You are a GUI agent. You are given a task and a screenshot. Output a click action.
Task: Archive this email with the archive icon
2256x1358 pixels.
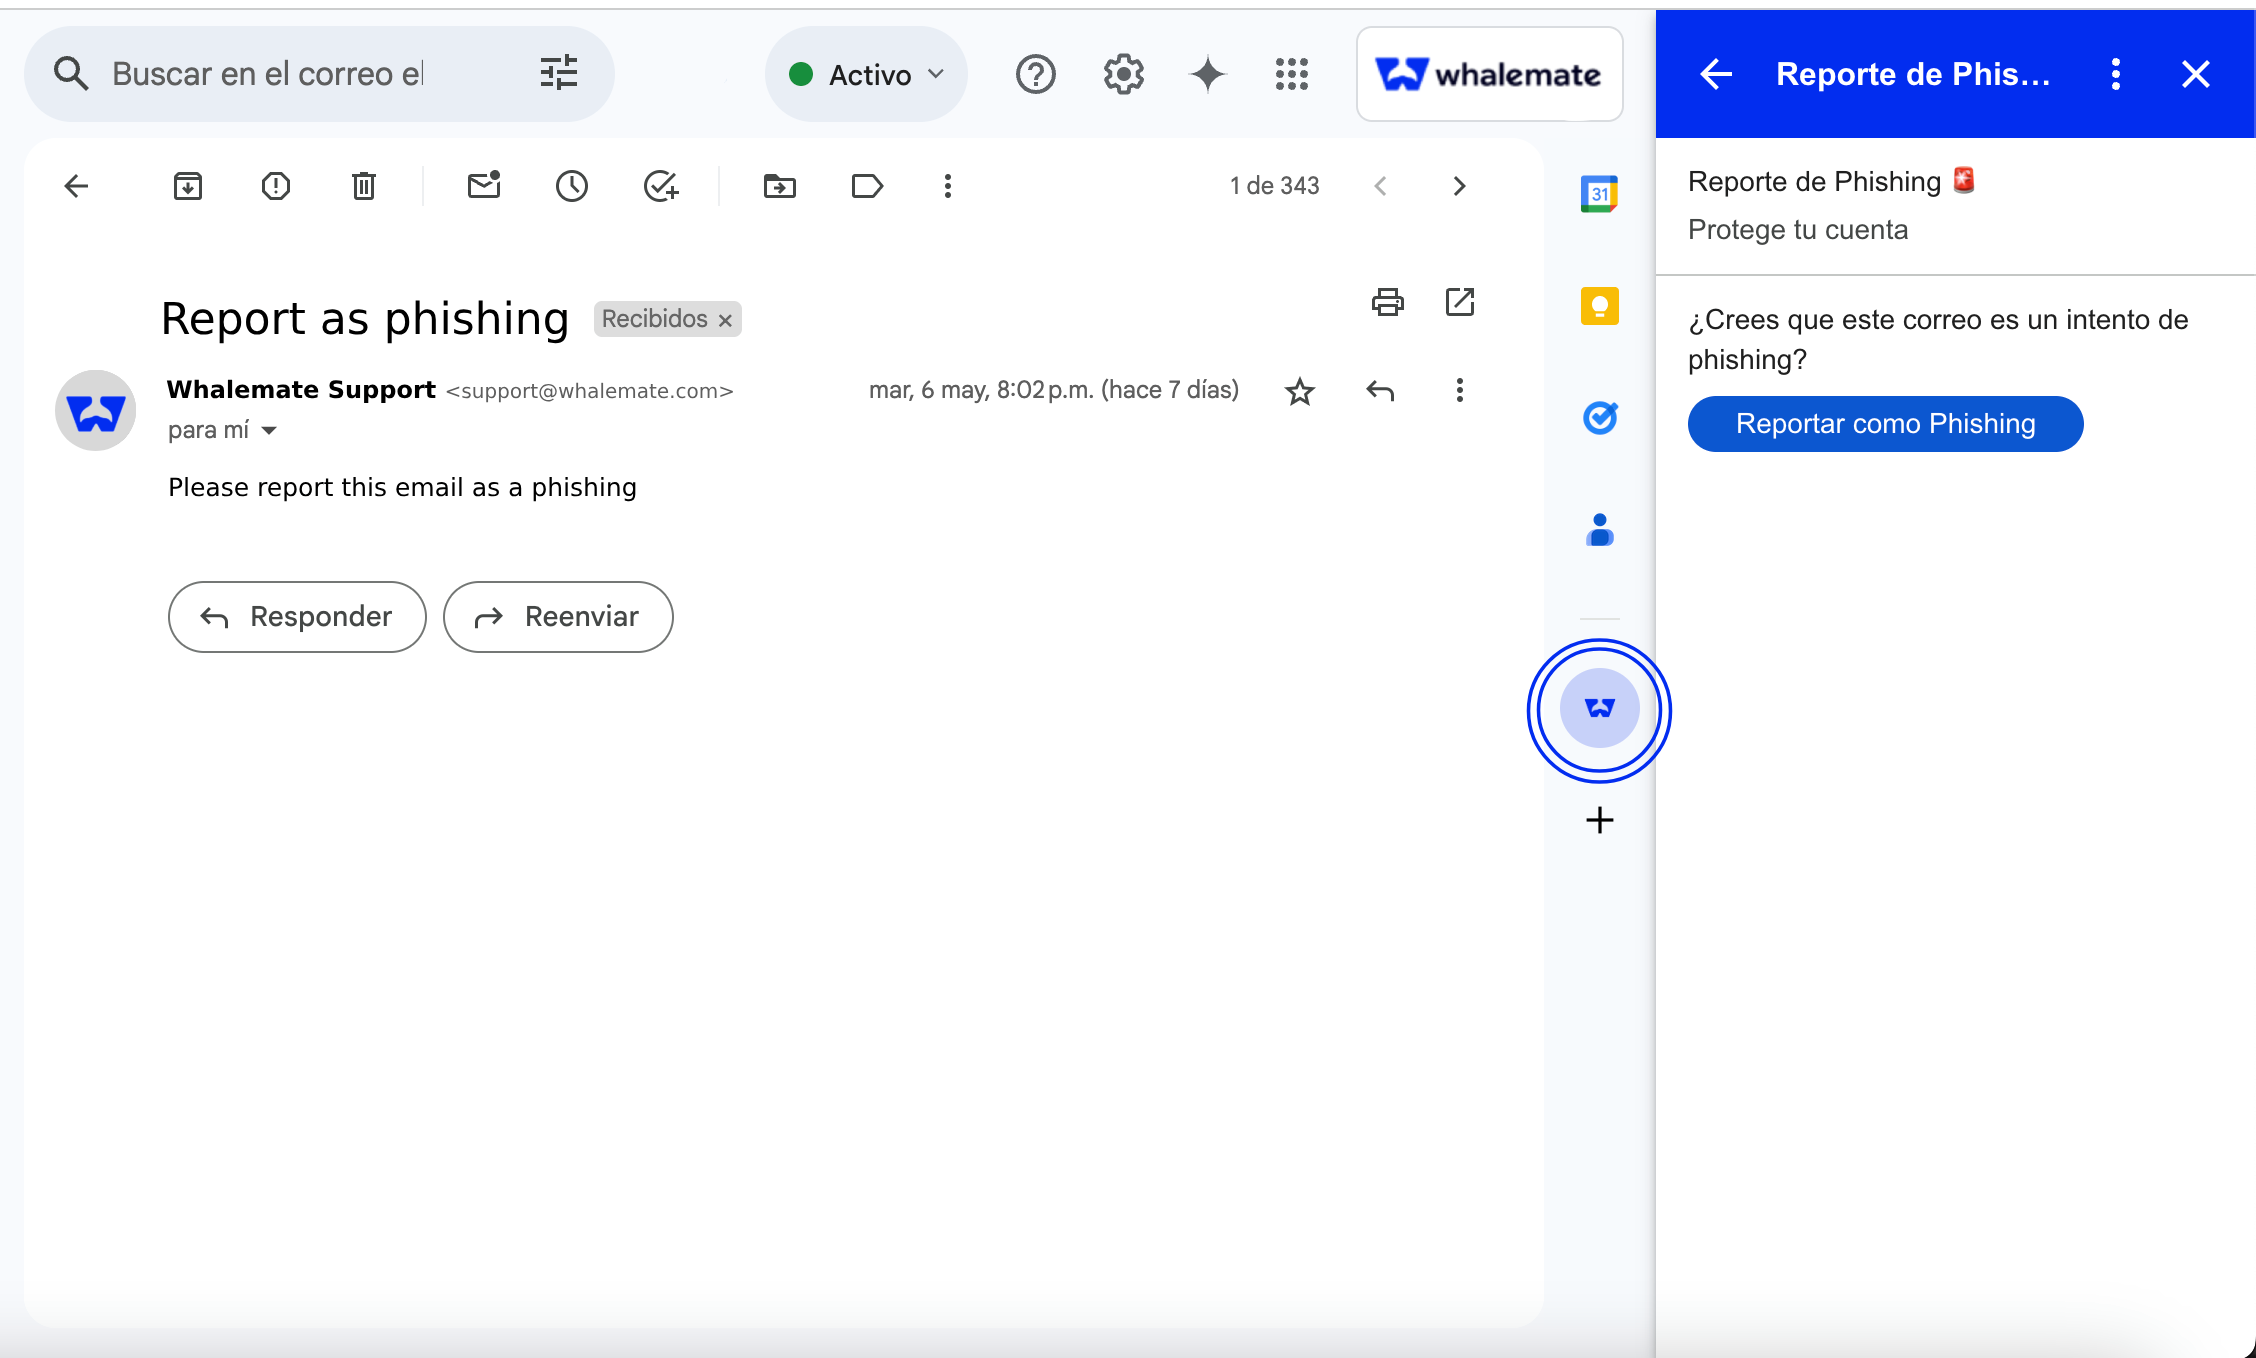tap(188, 186)
